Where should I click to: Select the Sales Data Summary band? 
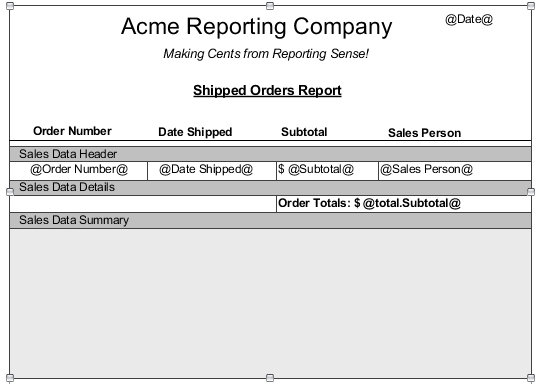coord(270,221)
